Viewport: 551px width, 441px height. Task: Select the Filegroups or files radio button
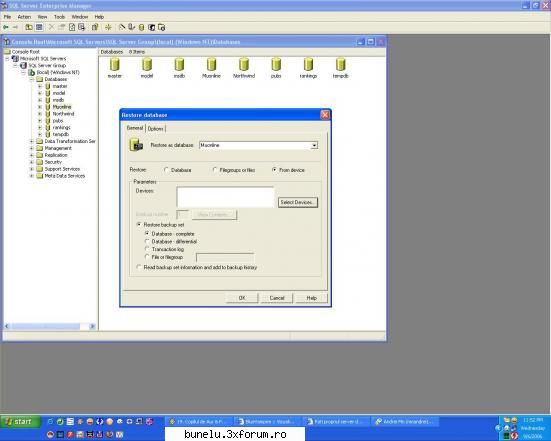215,170
